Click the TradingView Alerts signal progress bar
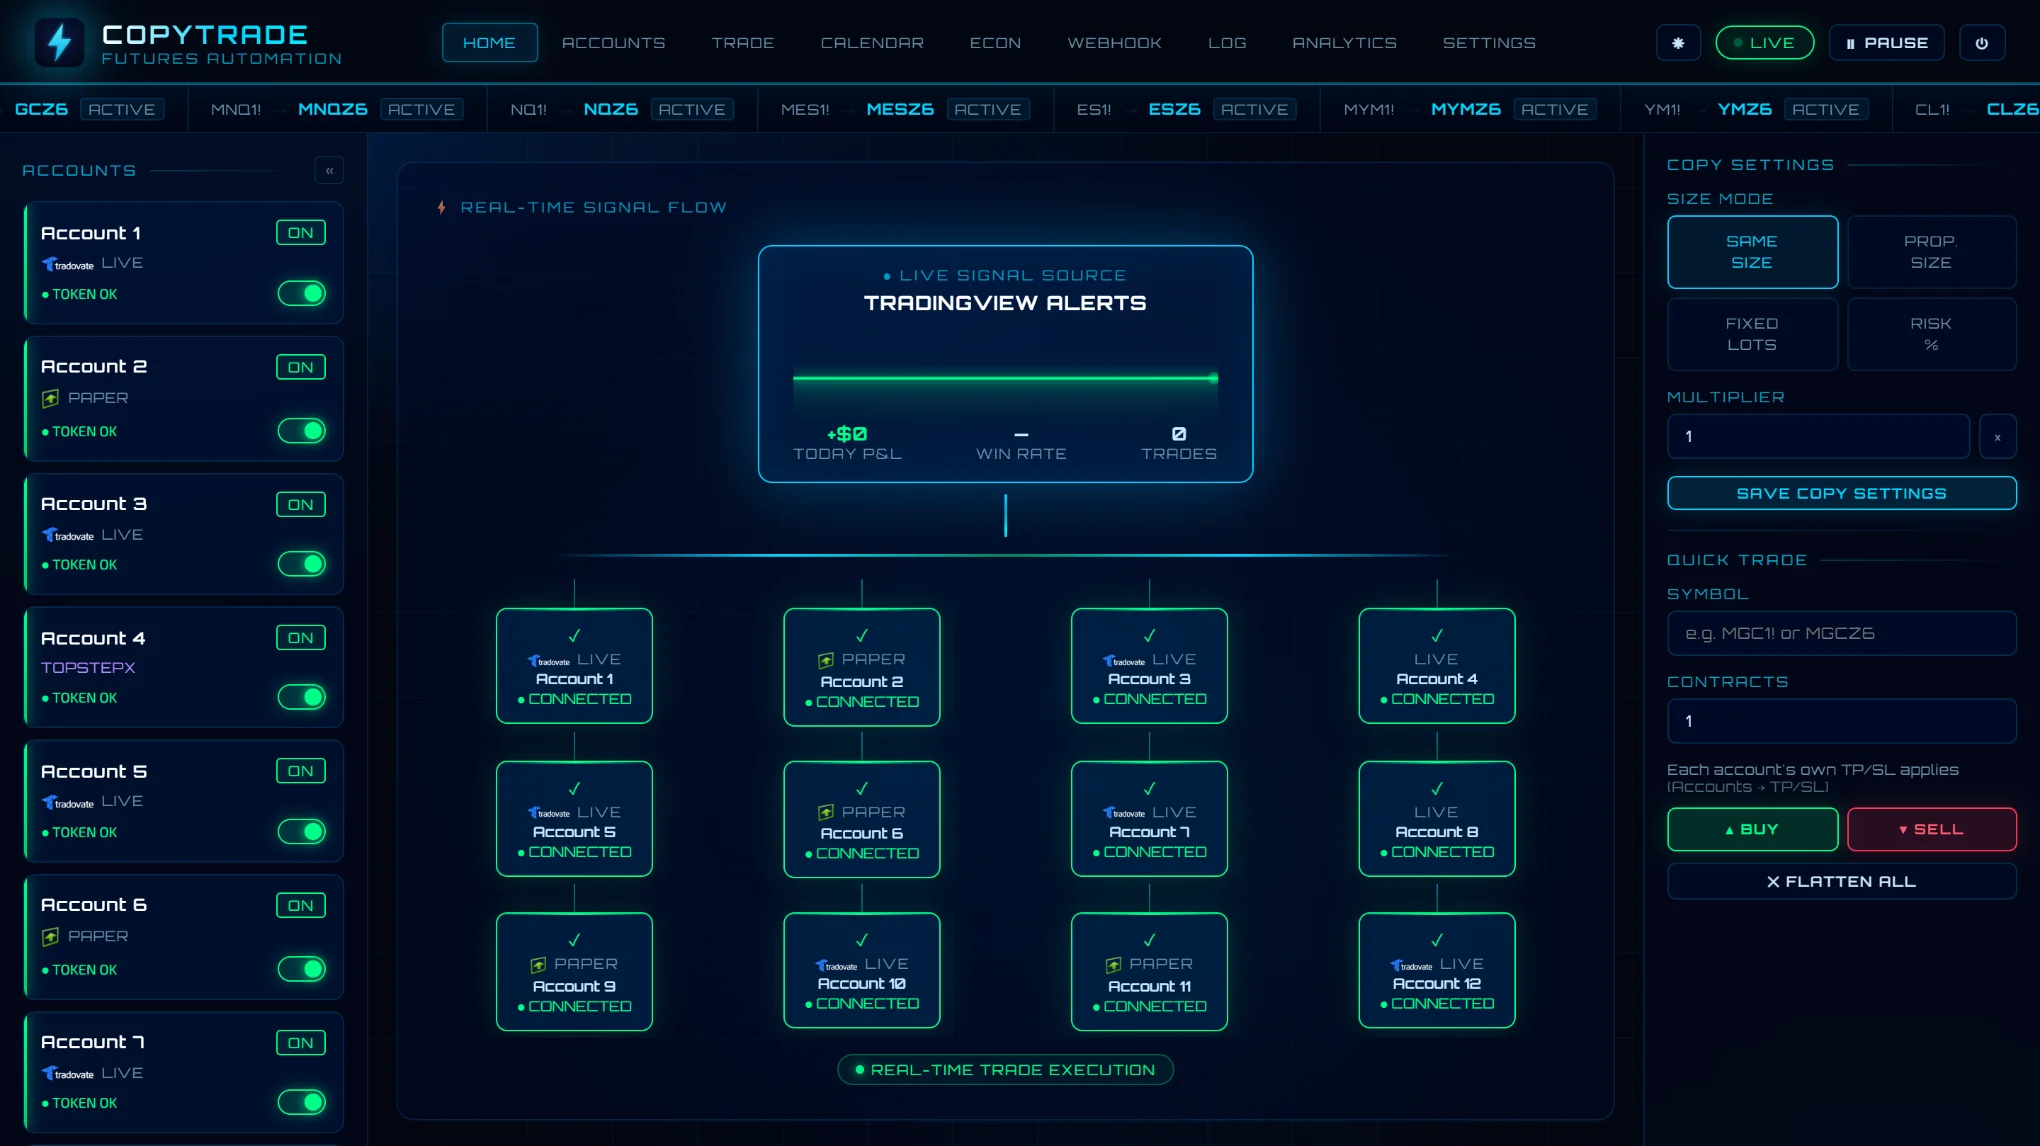This screenshot has height=1146, width=2040. 1005,379
